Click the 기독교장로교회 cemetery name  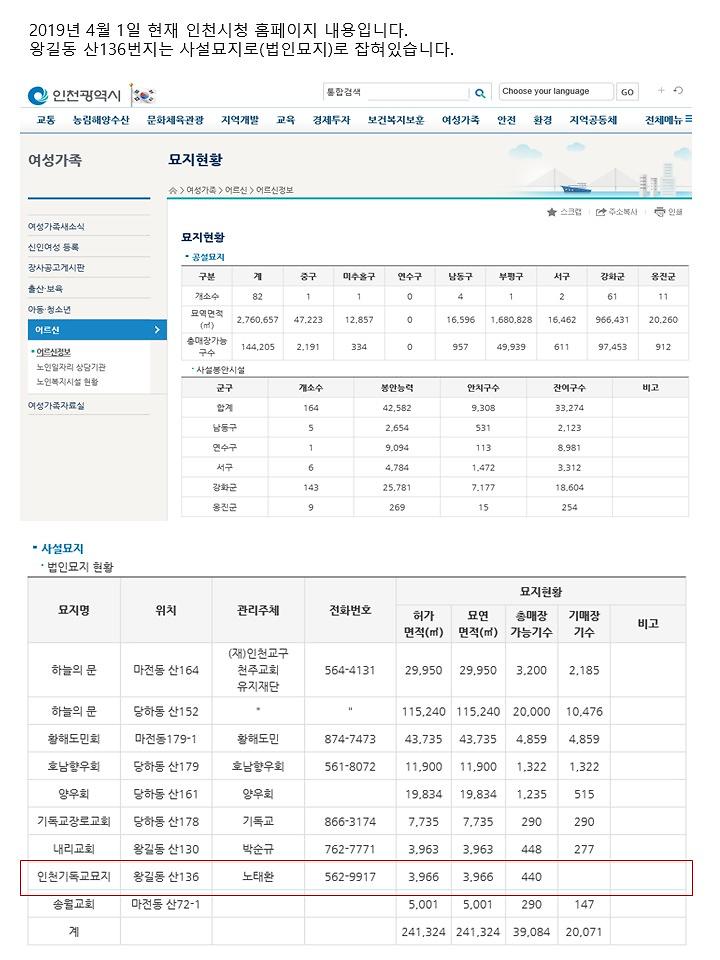74,822
